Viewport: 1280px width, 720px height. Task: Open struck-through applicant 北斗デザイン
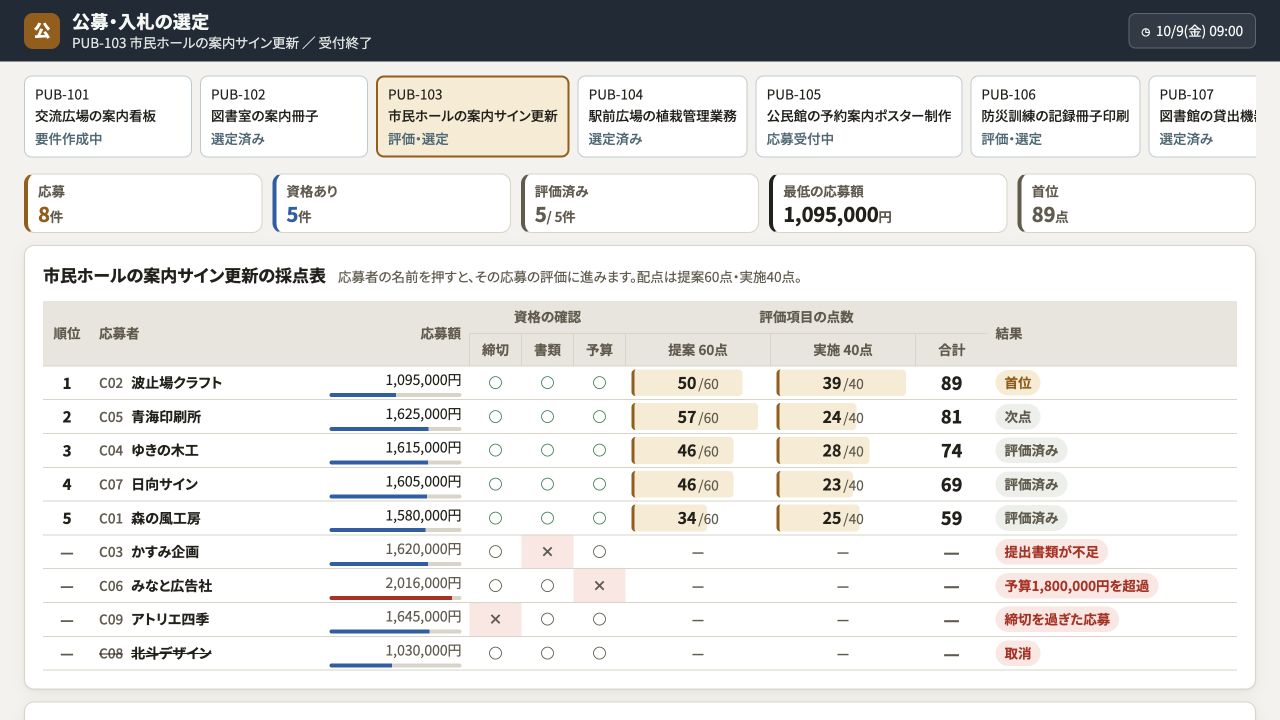pos(172,653)
